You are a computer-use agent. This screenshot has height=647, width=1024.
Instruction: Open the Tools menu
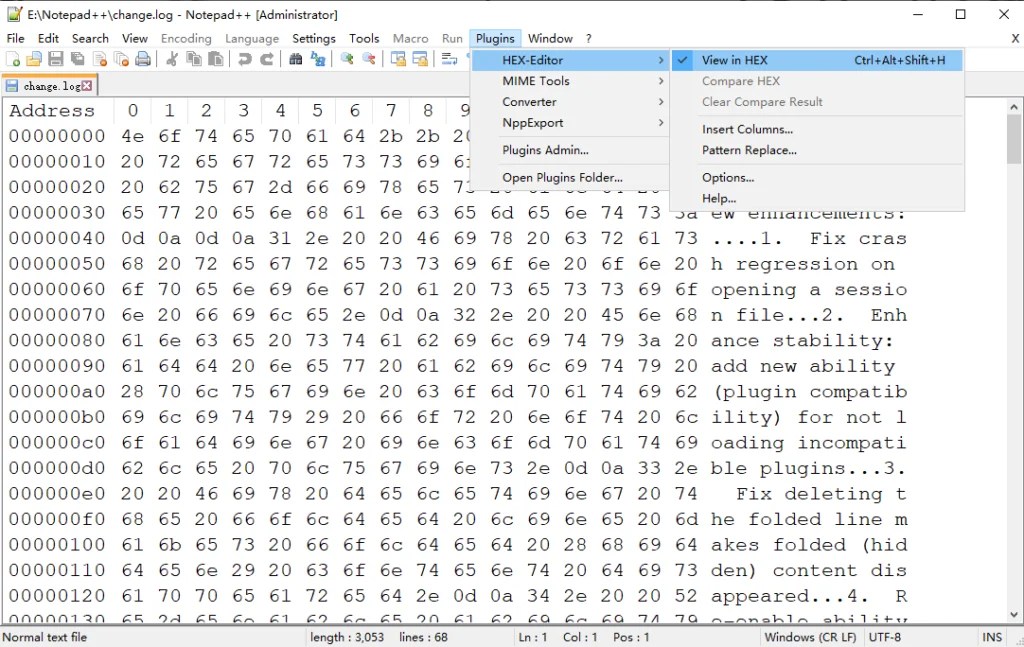coord(364,39)
